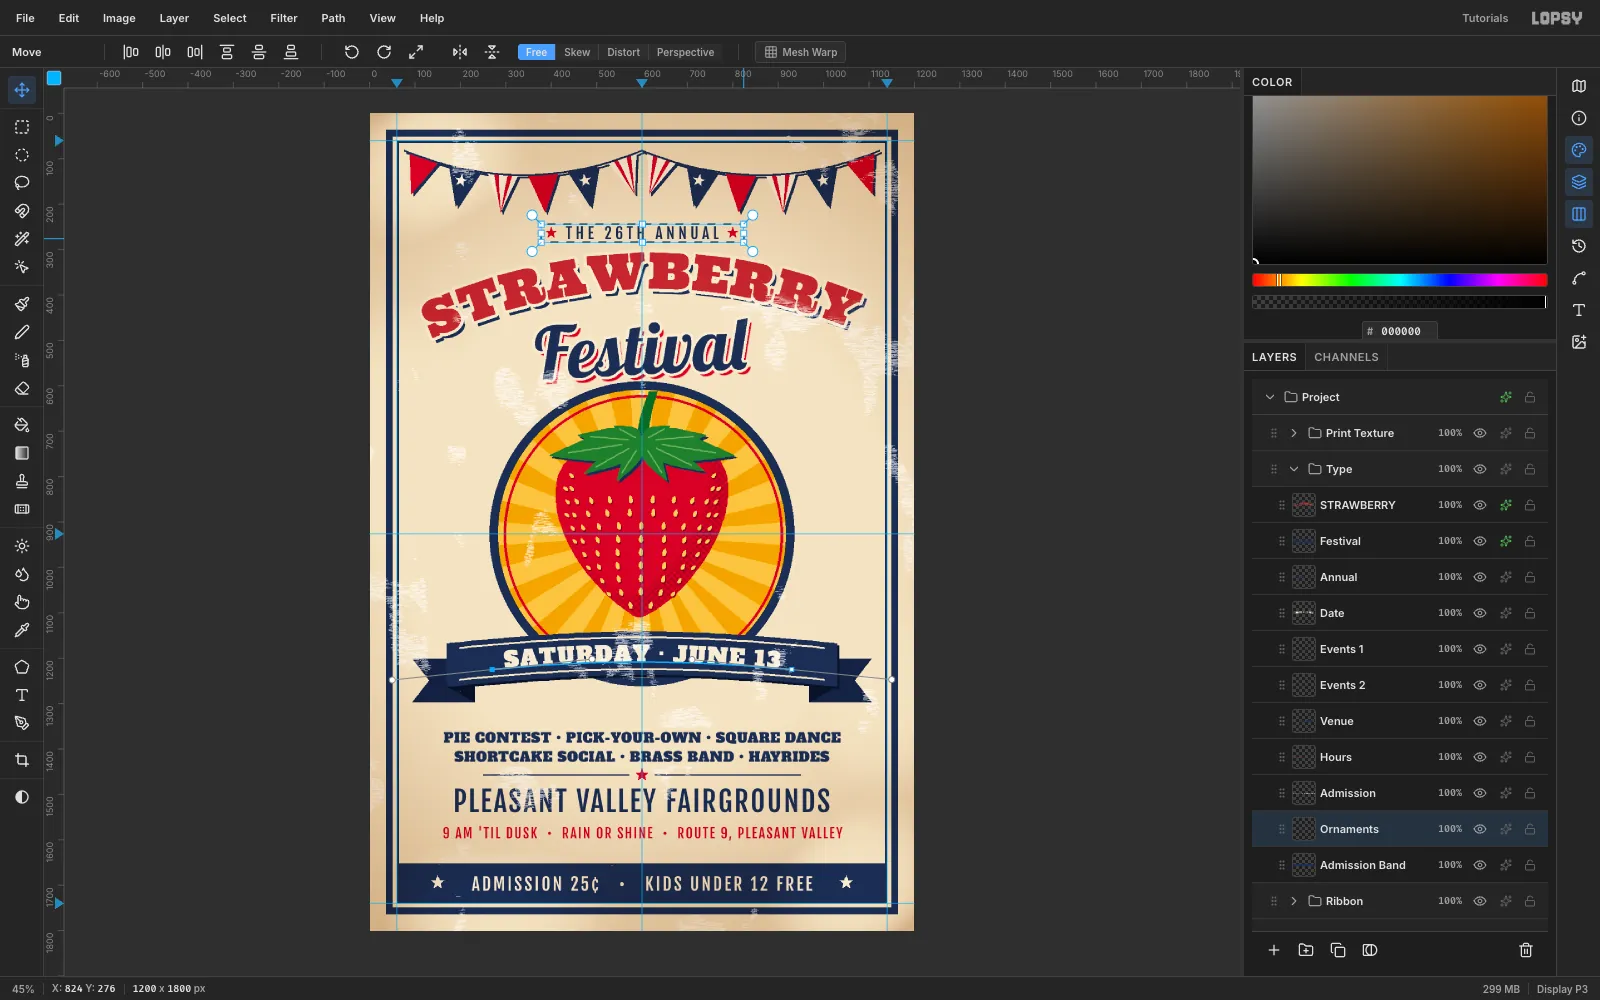Choose the Skew transform mode
1600x1000 pixels.
click(577, 52)
